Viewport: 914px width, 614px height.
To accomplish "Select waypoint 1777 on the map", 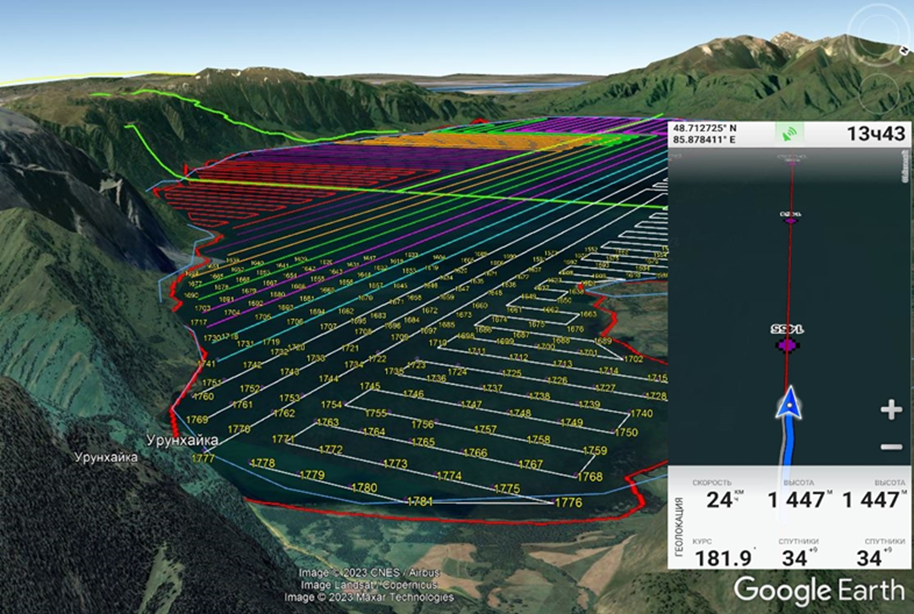I will point(203,459).
